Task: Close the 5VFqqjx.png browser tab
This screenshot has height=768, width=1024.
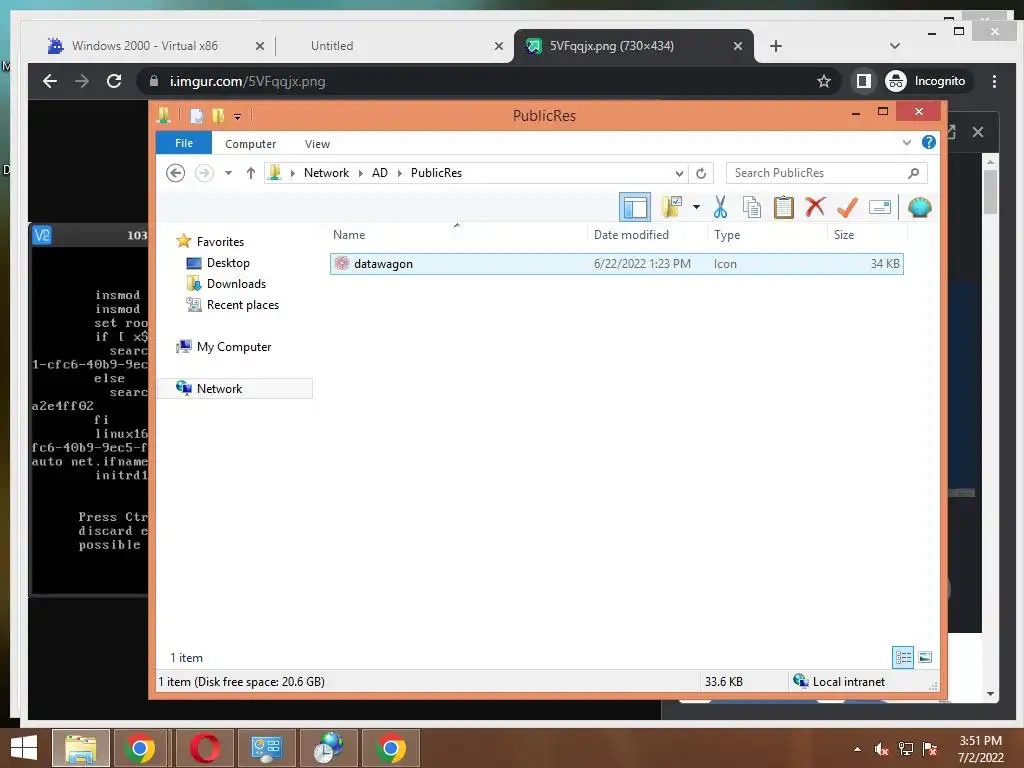Action: [x=737, y=46]
